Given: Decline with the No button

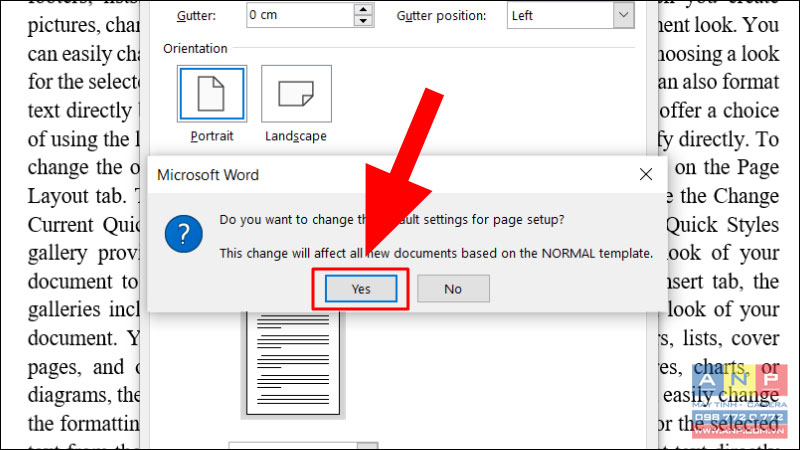Looking at the screenshot, I should 453,289.
